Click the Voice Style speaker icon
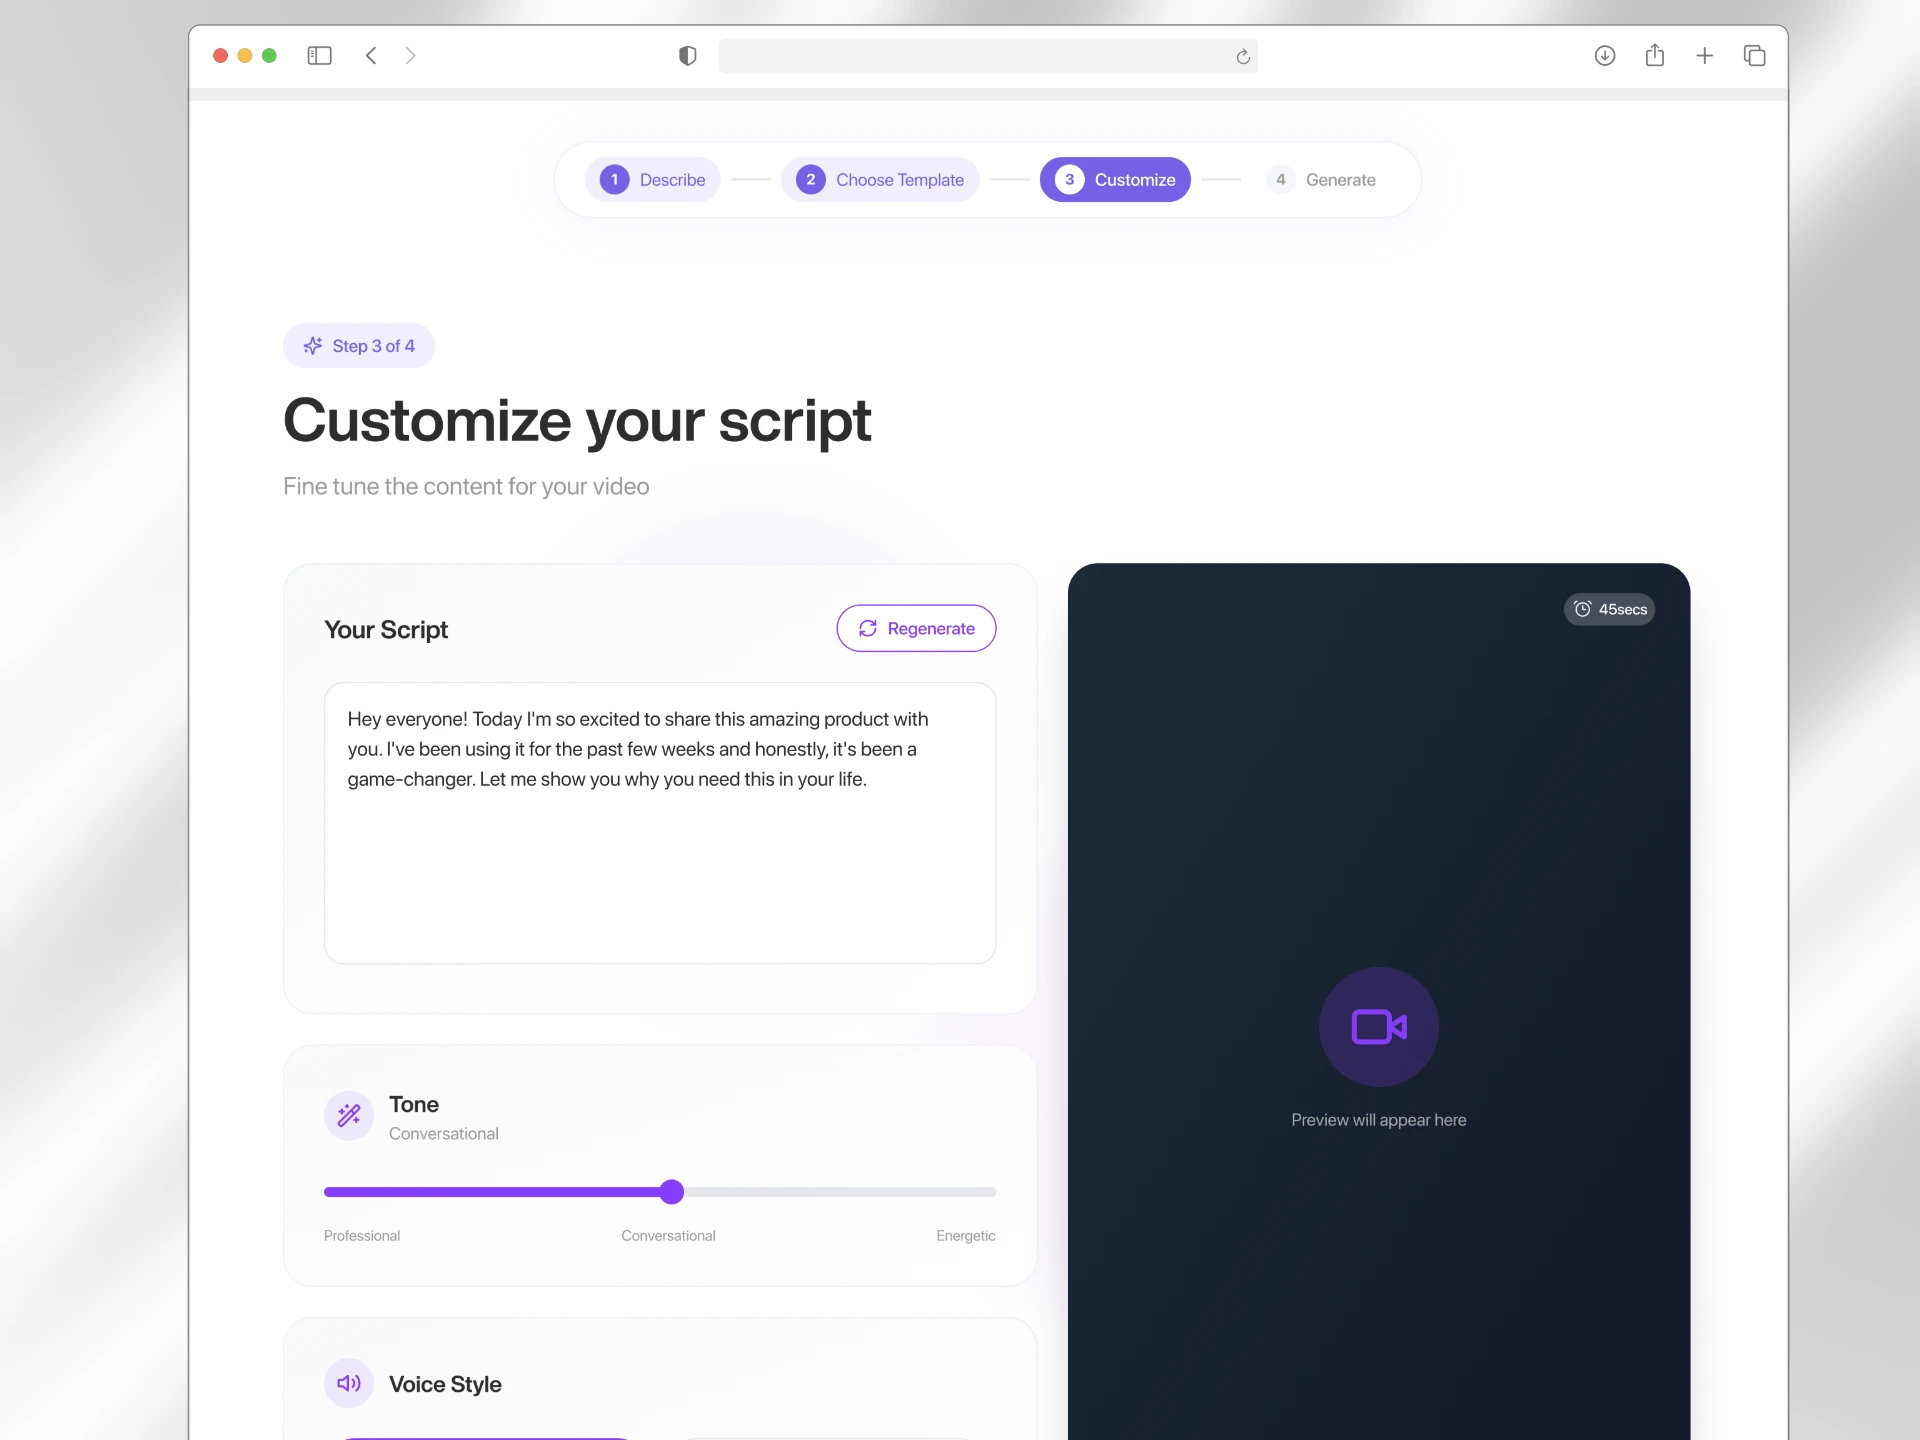 click(x=349, y=1383)
